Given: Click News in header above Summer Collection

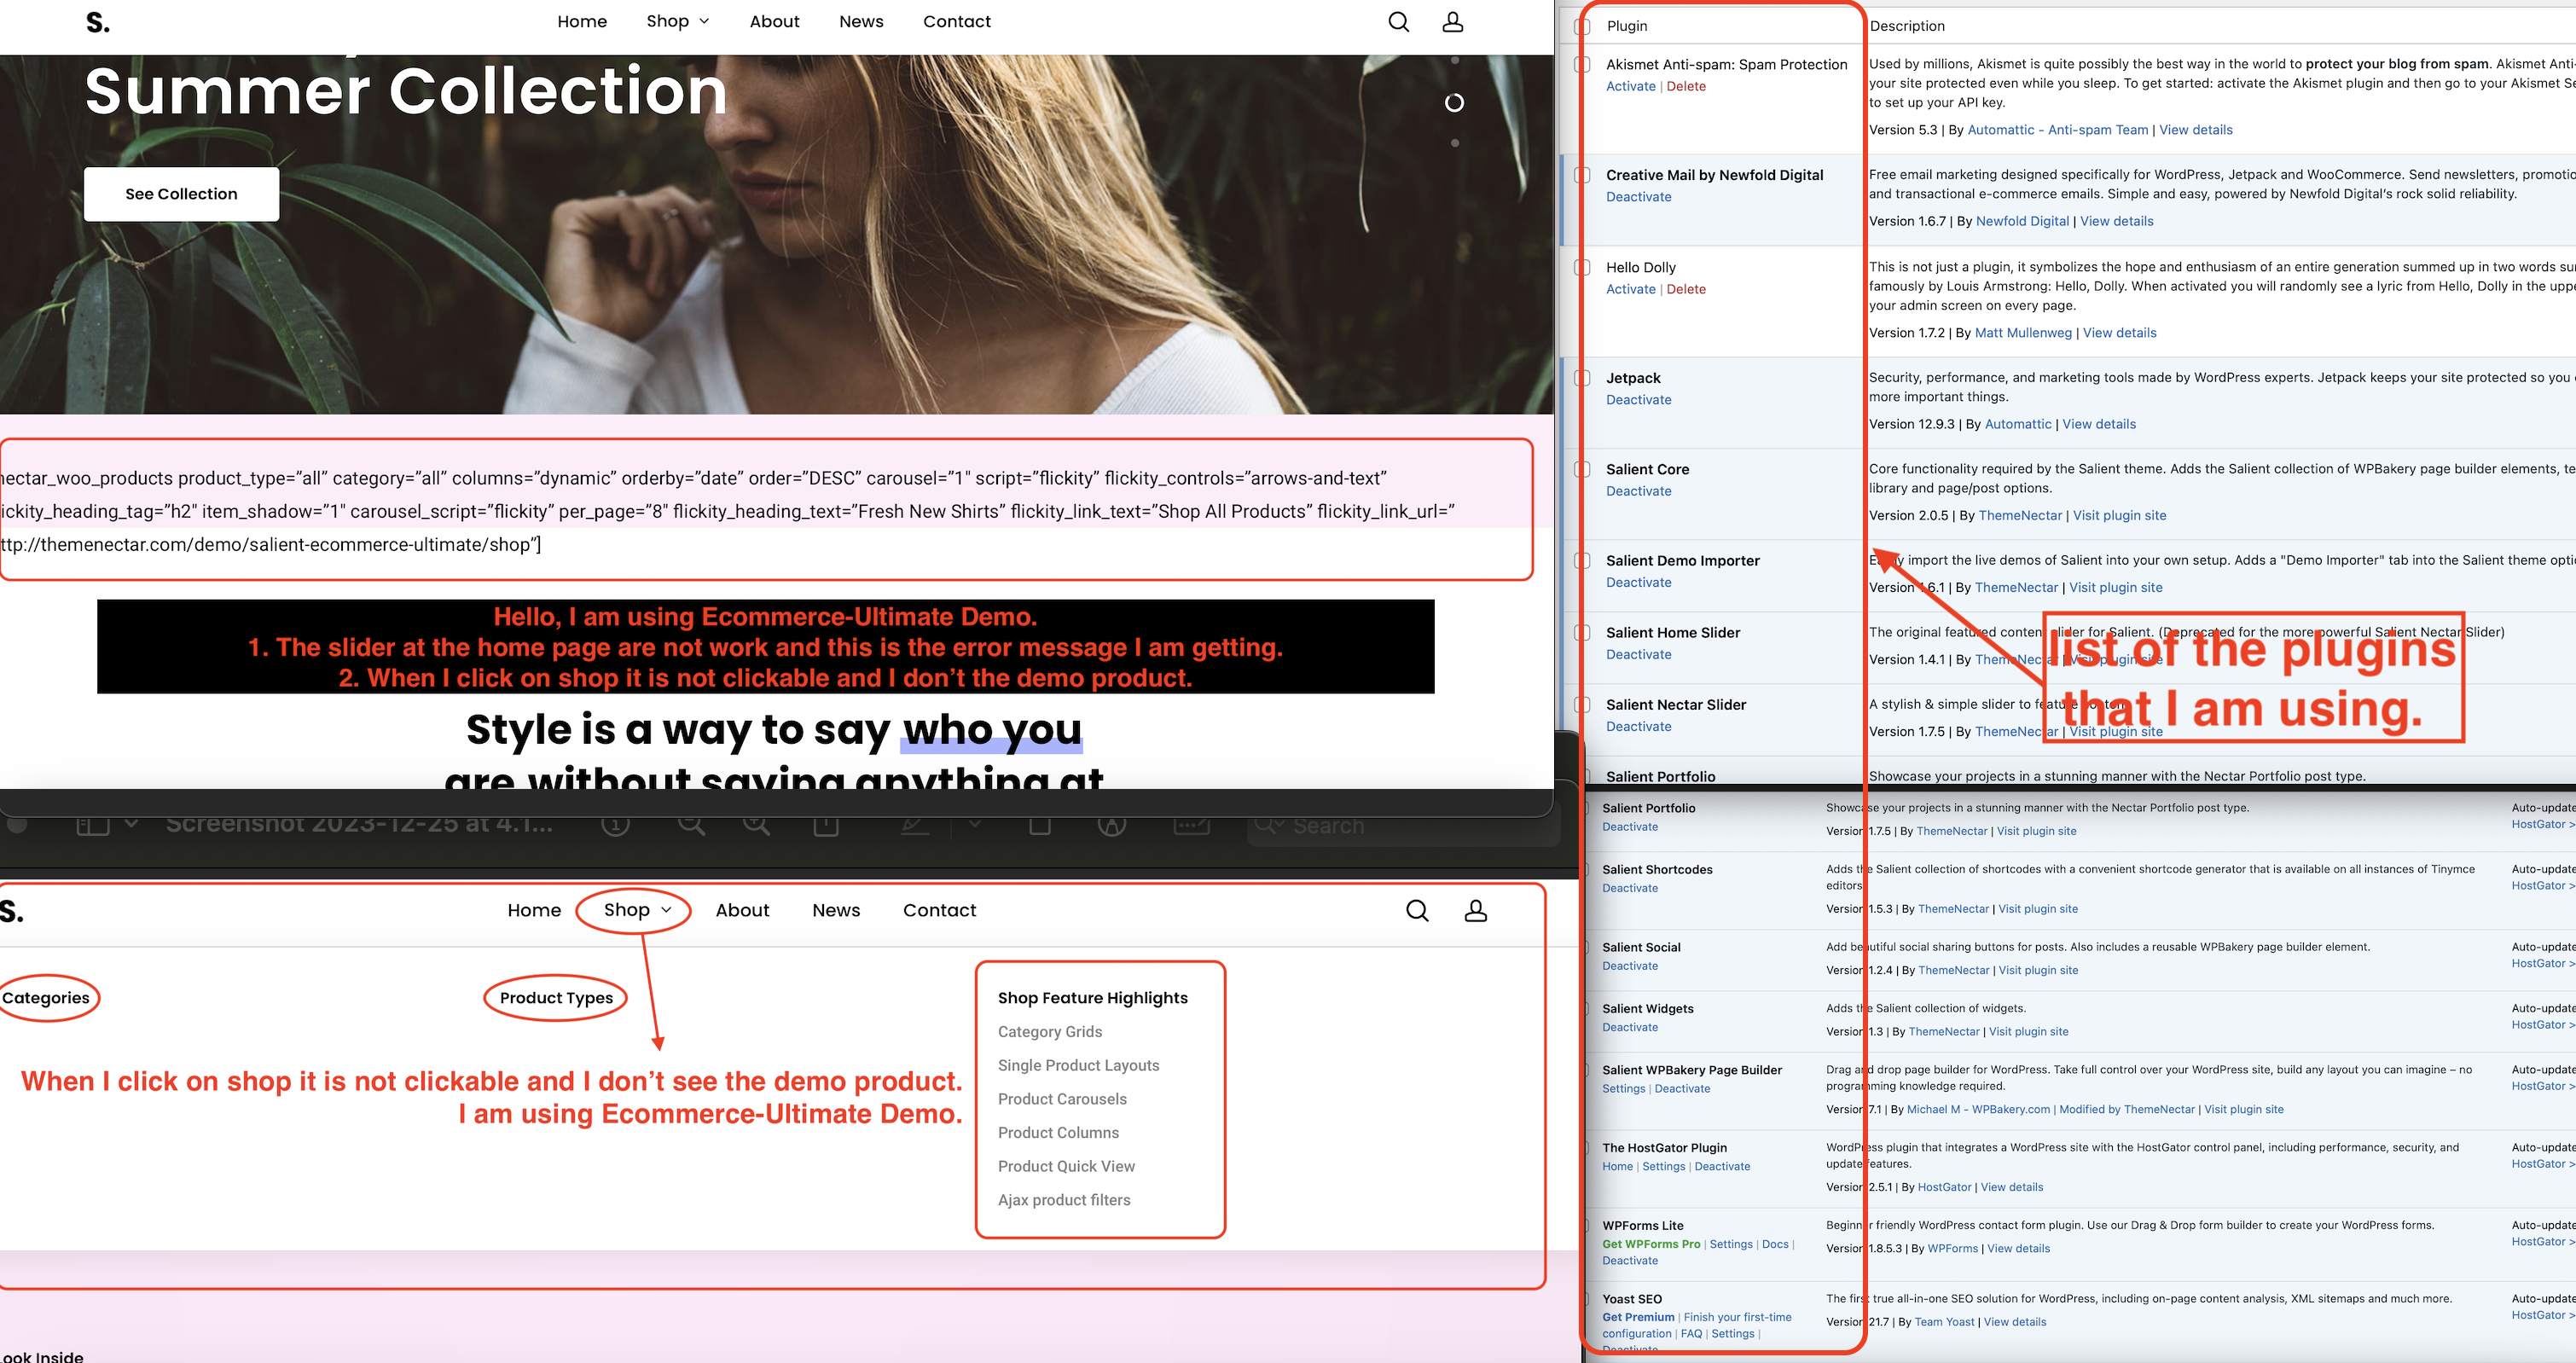Looking at the screenshot, I should (861, 22).
